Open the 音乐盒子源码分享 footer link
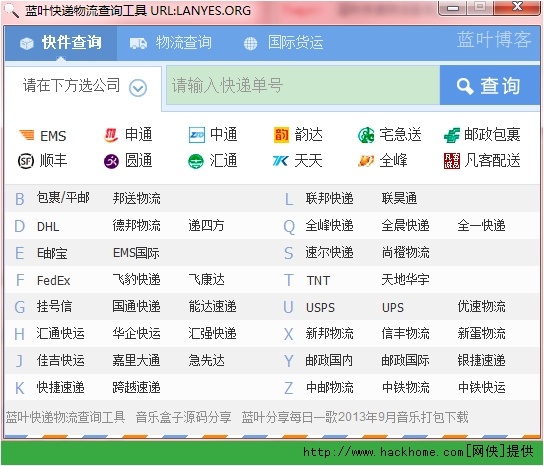Viewport: 544px width, 466px height. [x=184, y=417]
